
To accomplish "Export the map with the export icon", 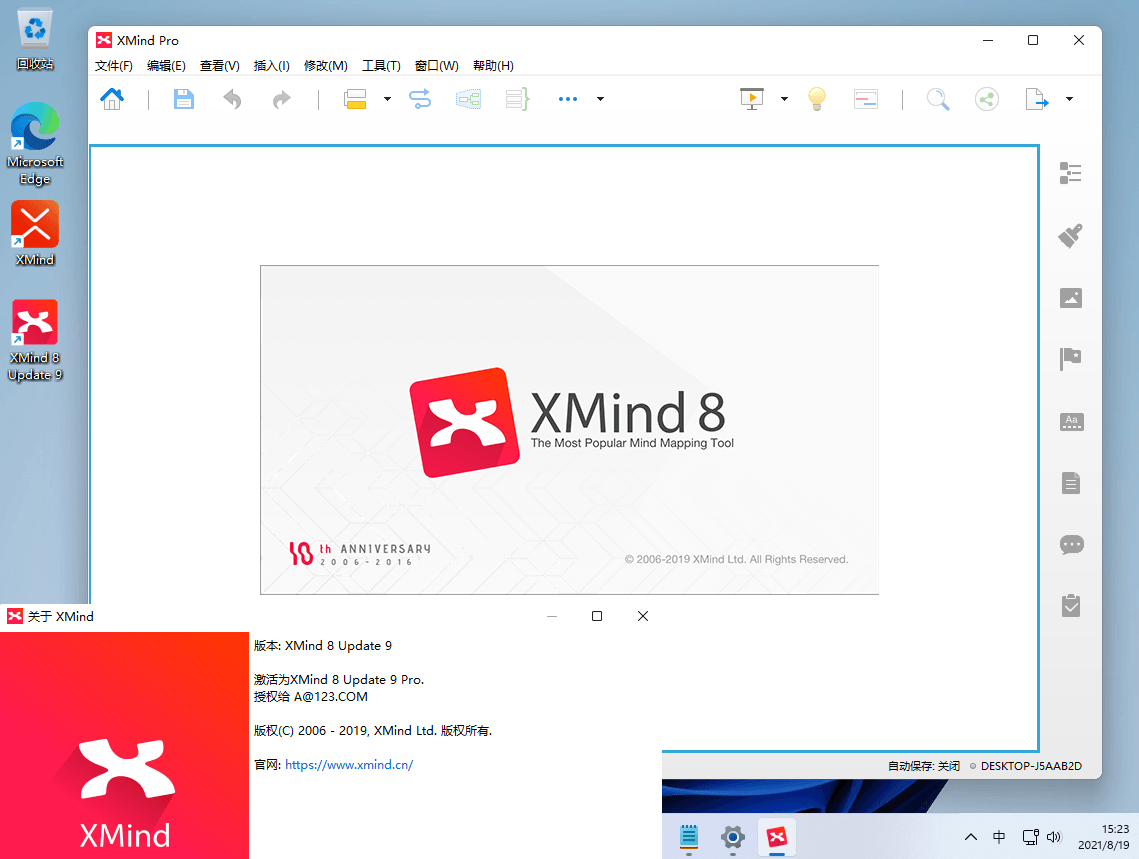I will click(1037, 99).
